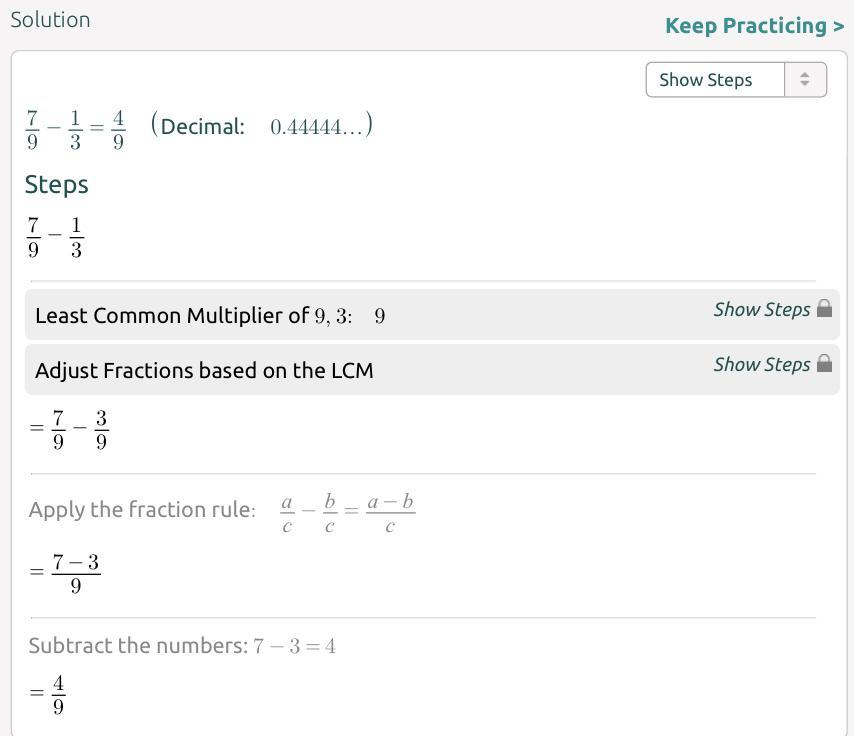
Task: Click the 7/9 − 3/9 expression
Action: tap(79, 429)
